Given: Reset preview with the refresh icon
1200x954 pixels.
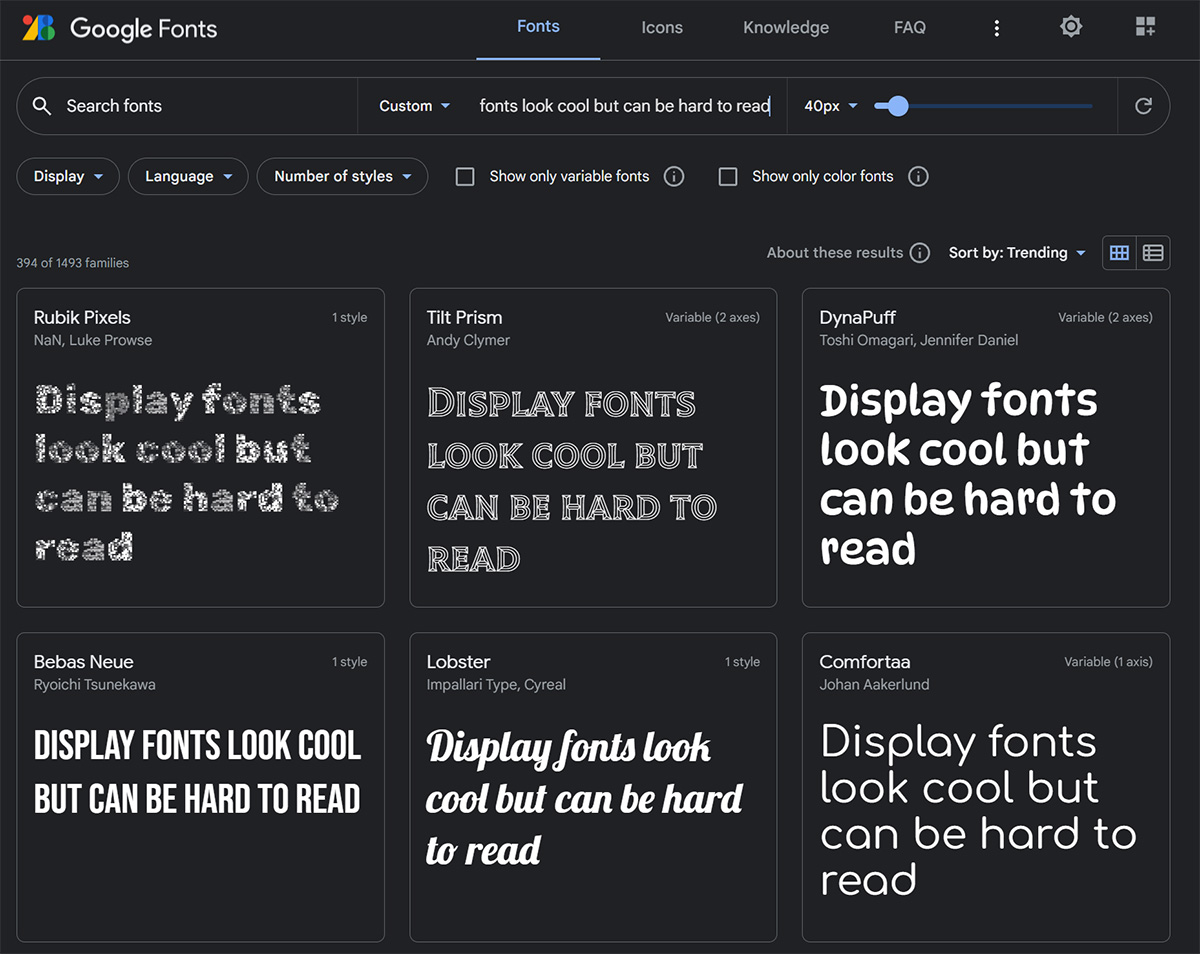Looking at the screenshot, I should click(x=1144, y=106).
